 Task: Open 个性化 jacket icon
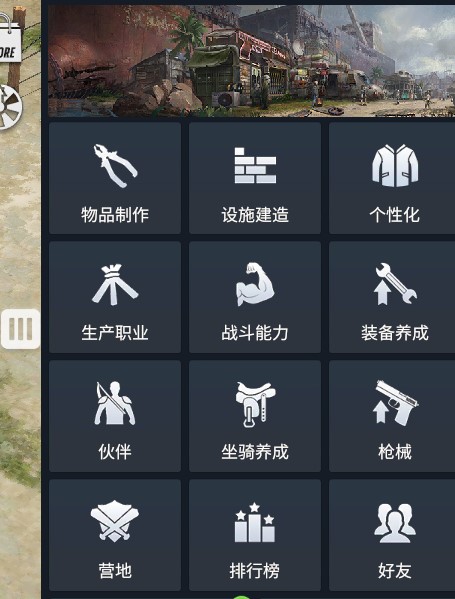(x=395, y=165)
